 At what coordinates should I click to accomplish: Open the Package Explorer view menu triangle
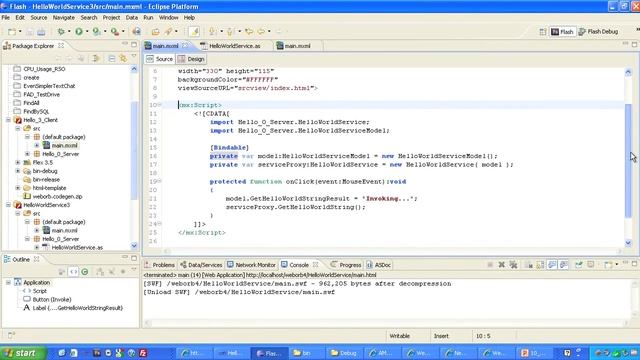(134, 56)
